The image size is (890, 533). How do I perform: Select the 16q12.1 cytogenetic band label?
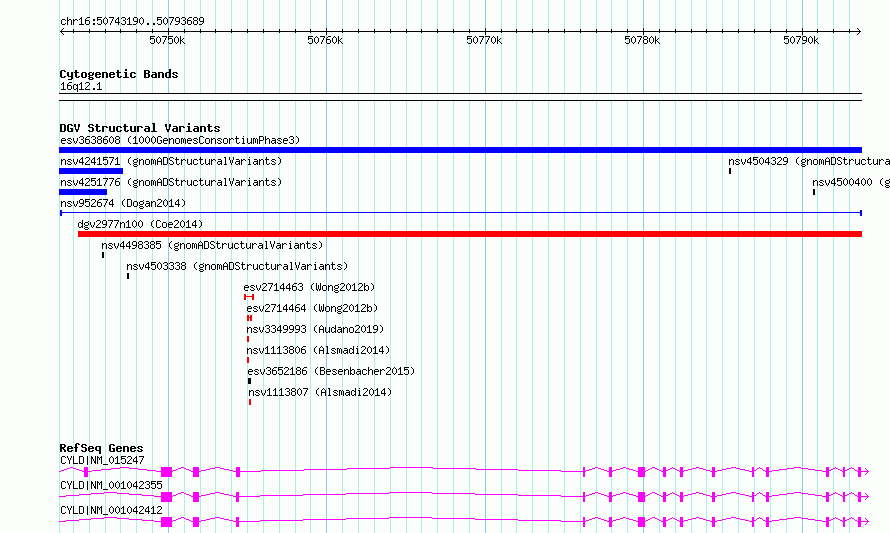[x=81, y=86]
